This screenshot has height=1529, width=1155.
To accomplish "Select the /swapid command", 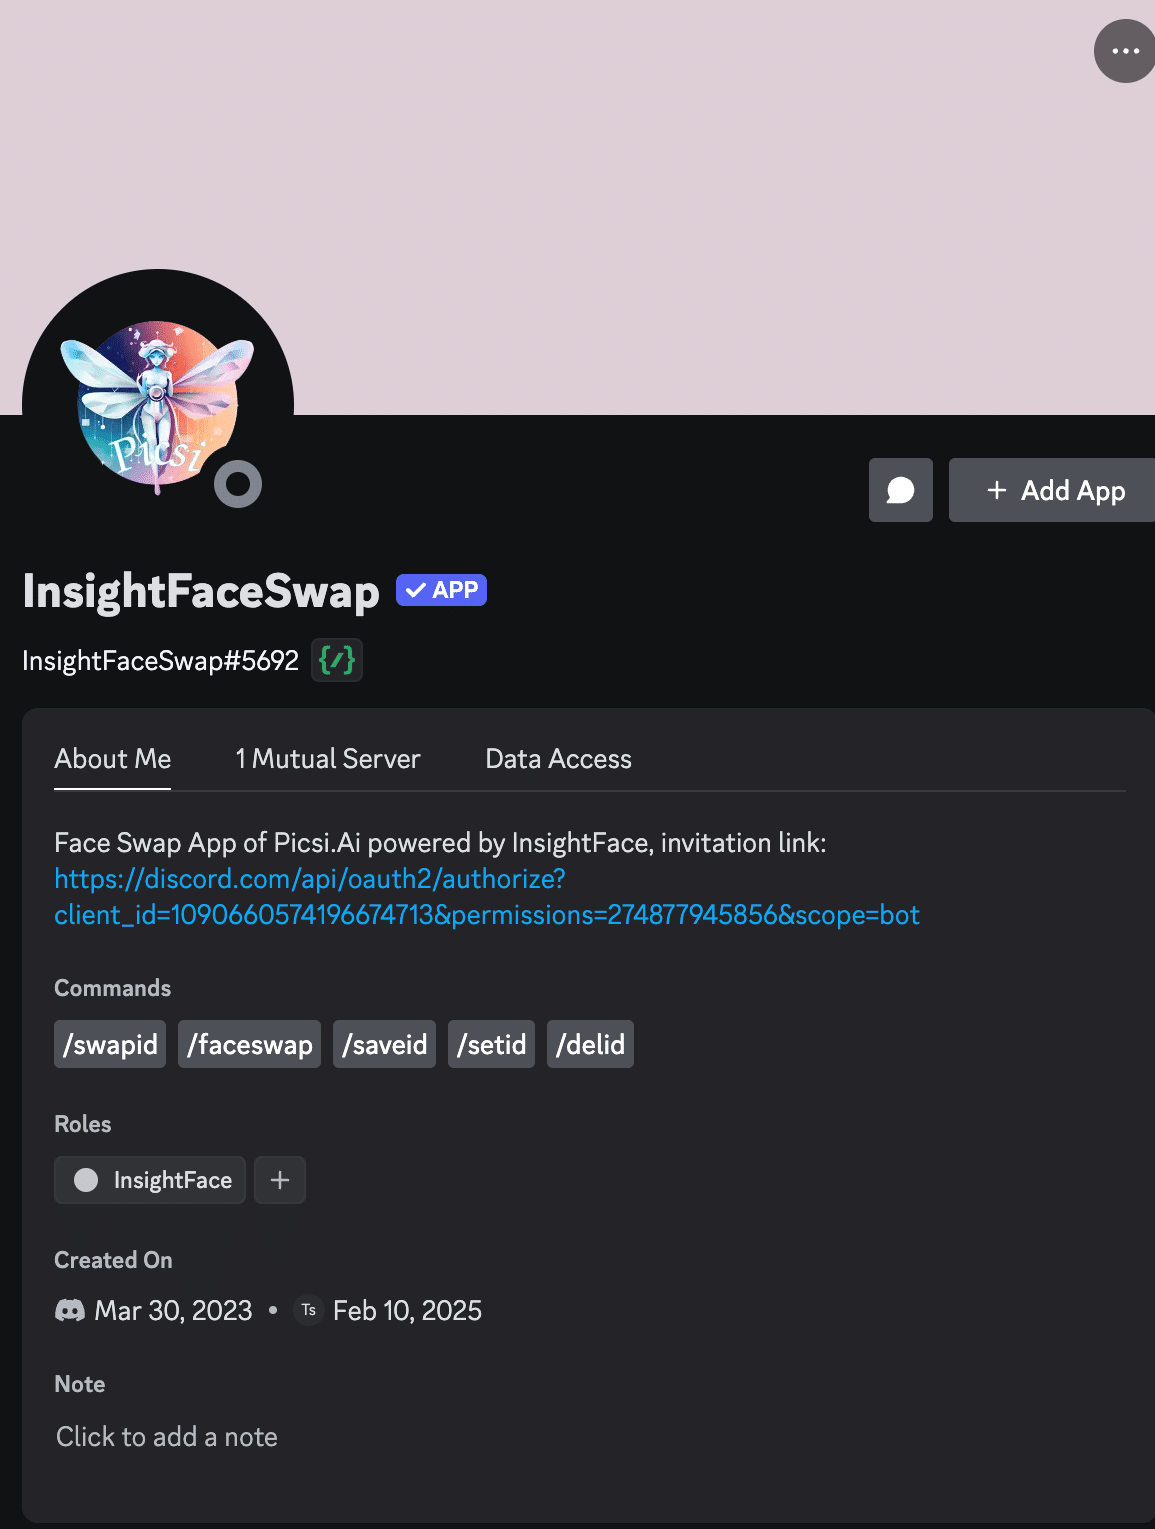I will (109, 1043).
